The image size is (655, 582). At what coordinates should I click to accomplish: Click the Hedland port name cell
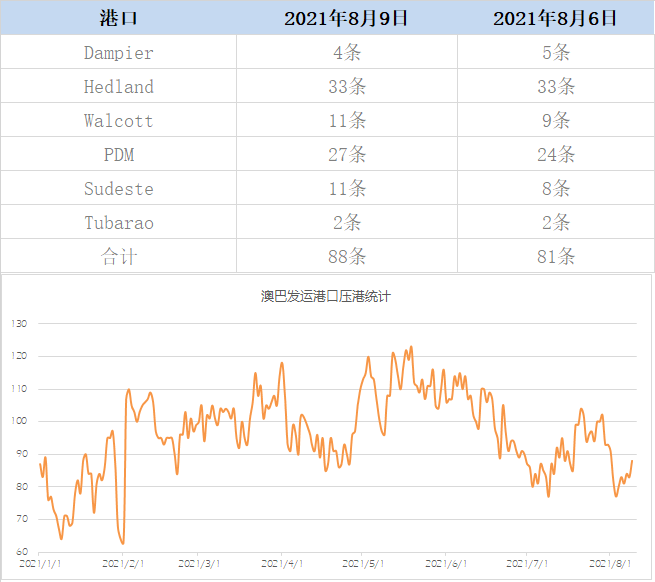[x=119, y=86]
